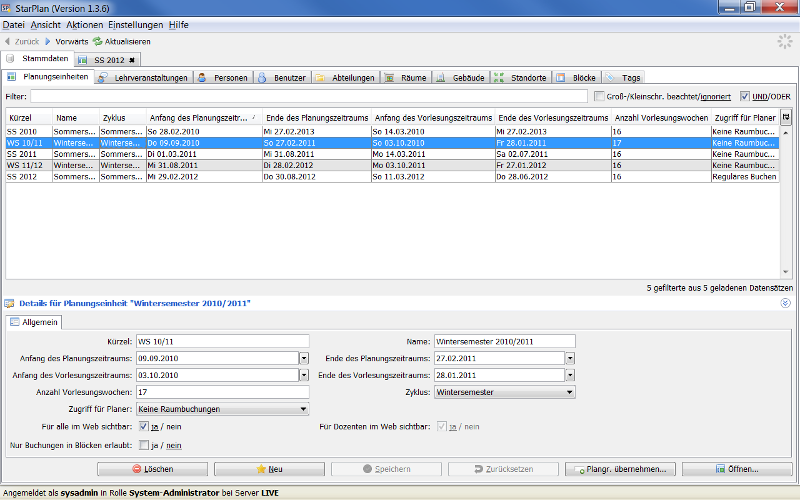This screenshot has height=500, width=800.
Task: Open Ende des Planungszeitraums date dropdown
Action: pos(570,358)
